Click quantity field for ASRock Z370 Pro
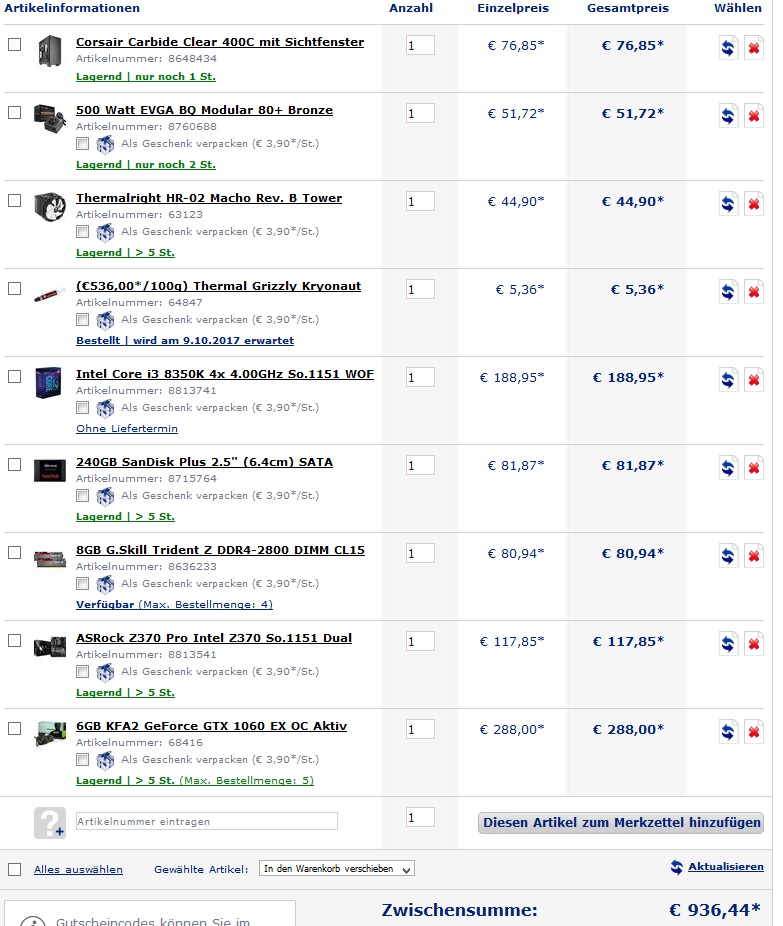This screenshot has height=926, width=783. pyautogui.click(x=420, y=641)
